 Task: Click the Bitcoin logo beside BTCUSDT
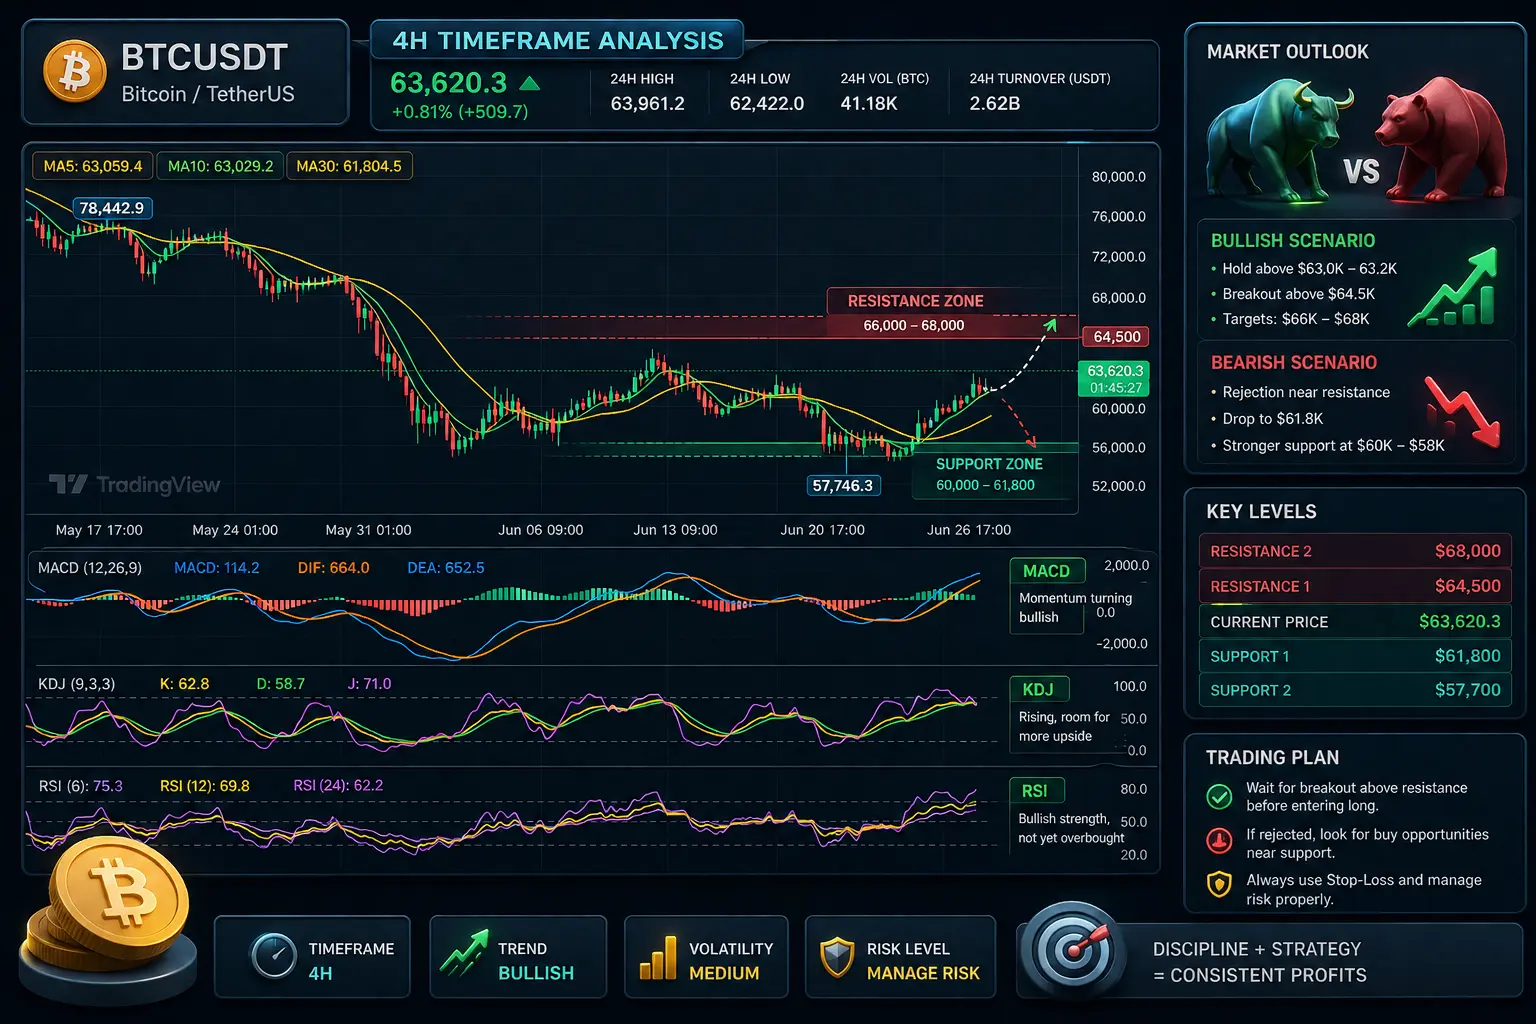pyautogui.click(x=75, y=71)
